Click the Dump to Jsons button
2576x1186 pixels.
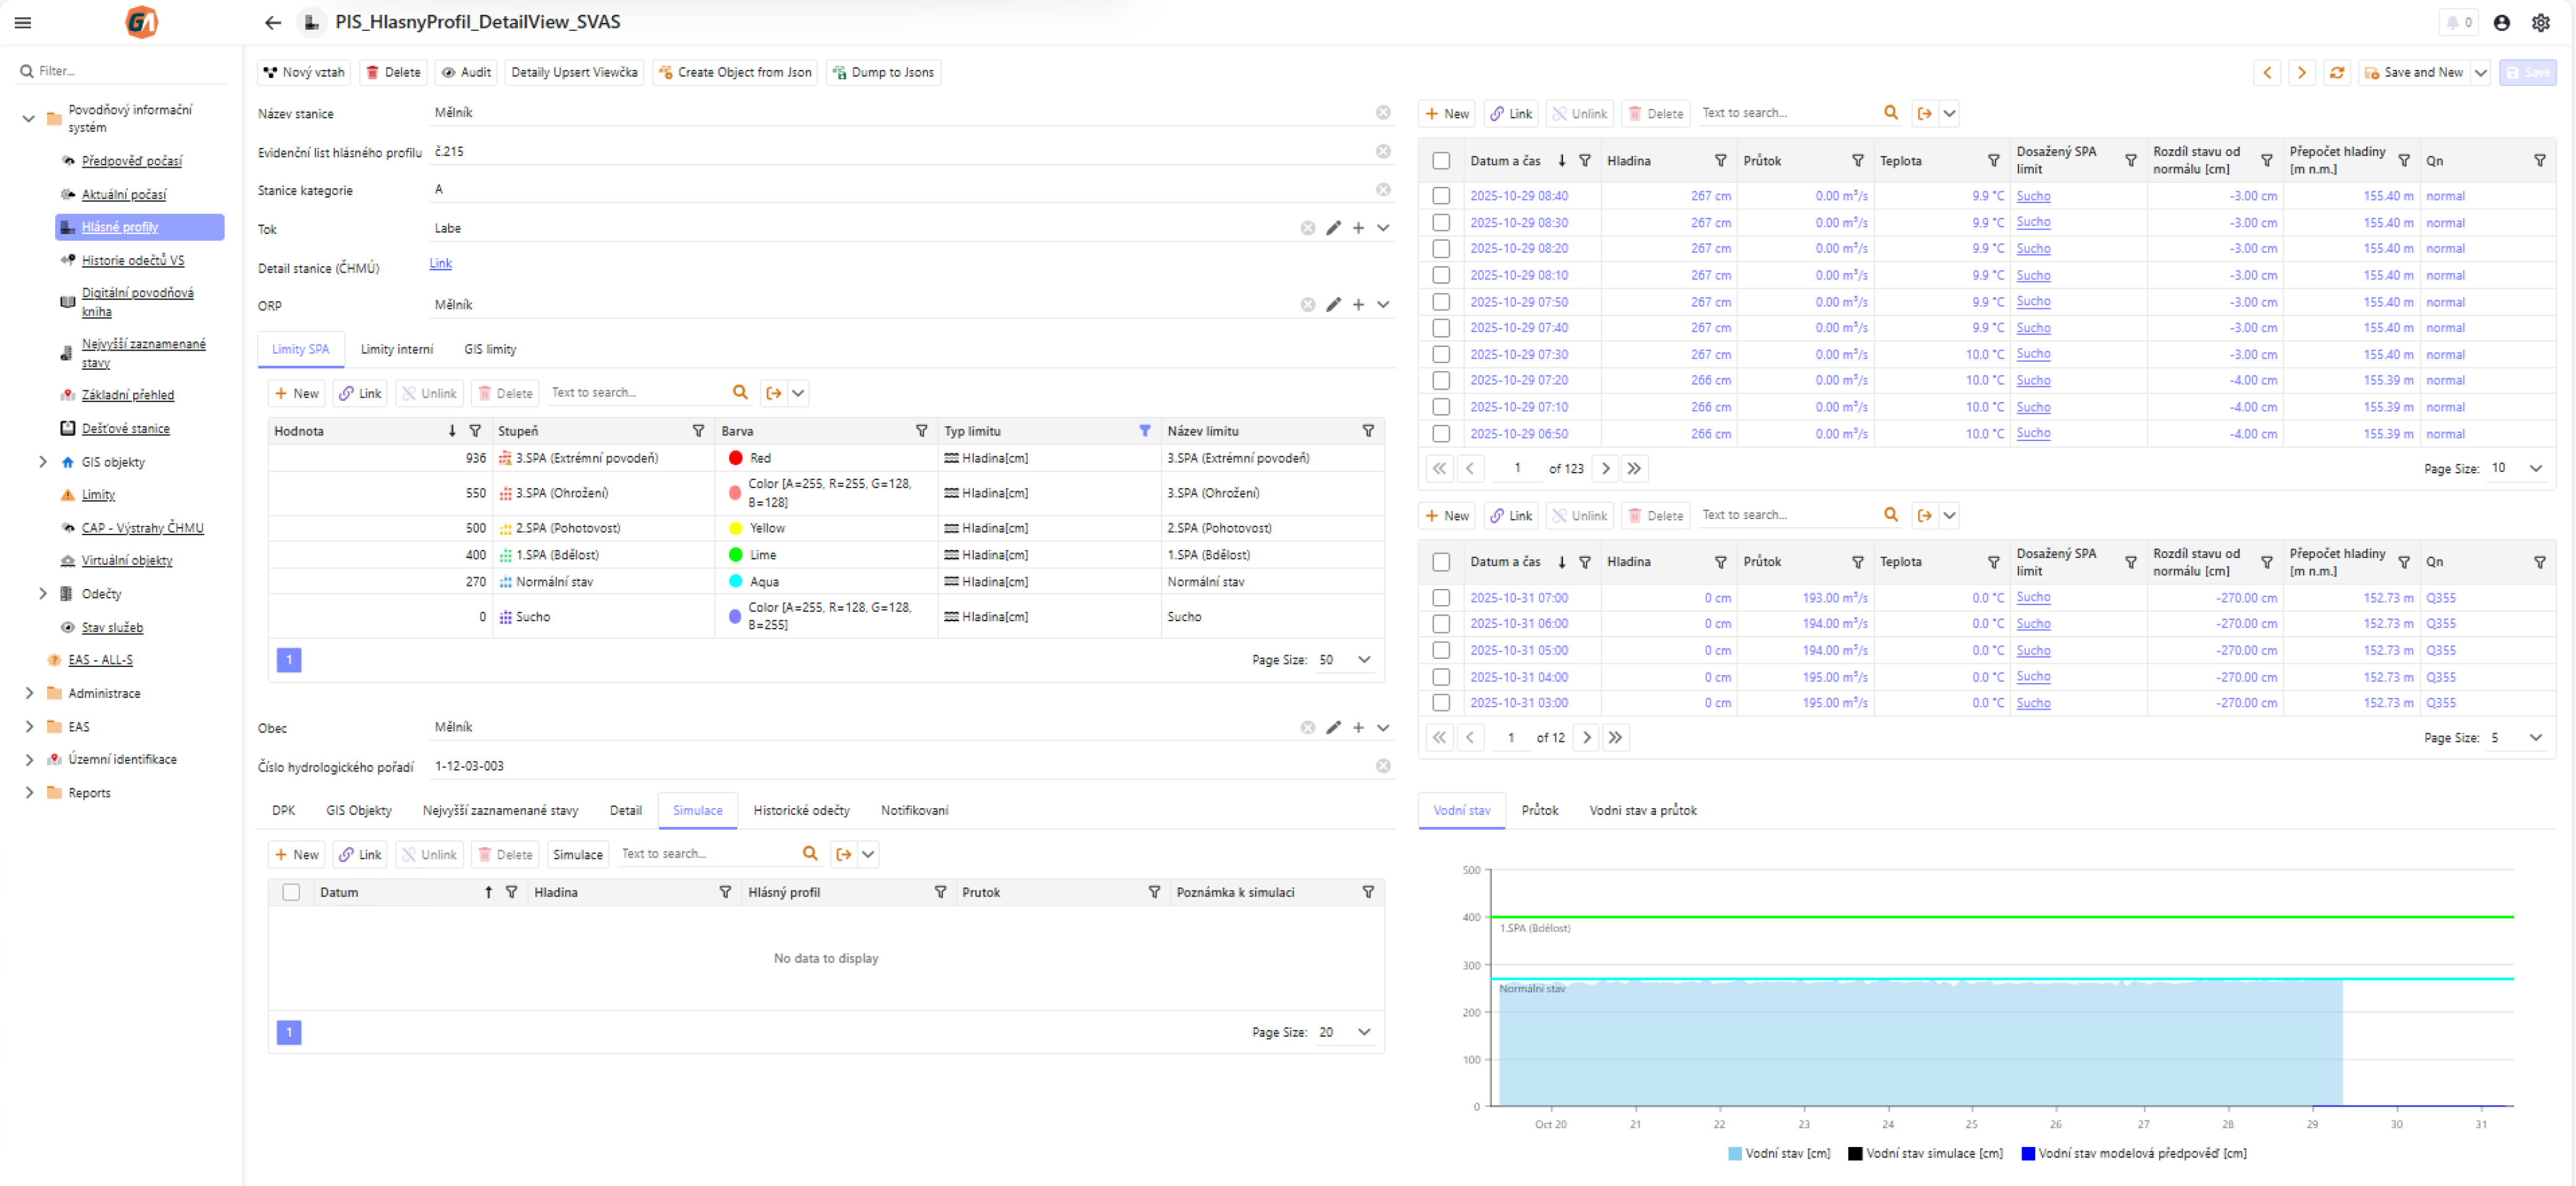883,72
